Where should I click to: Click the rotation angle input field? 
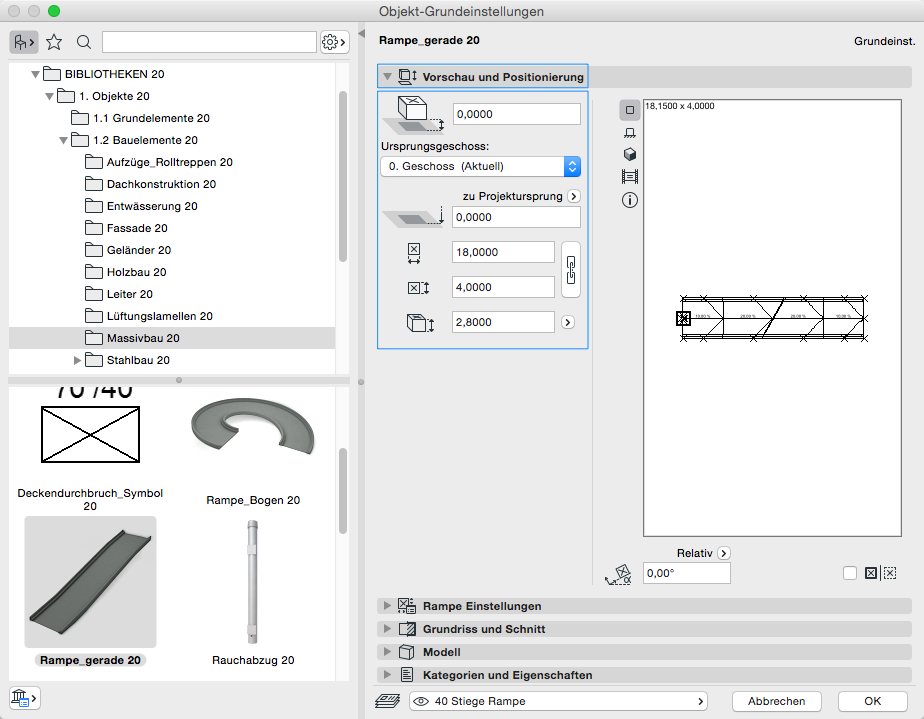coord(686,573)
